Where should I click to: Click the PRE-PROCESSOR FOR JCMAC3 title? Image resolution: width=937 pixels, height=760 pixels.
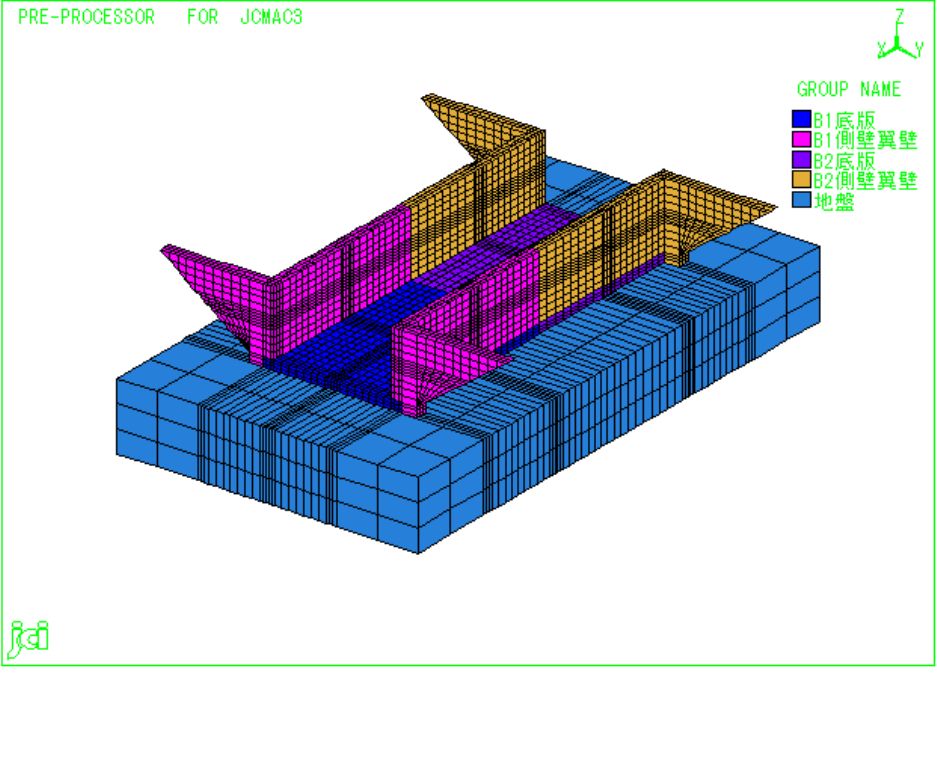(x=160, y=17)
